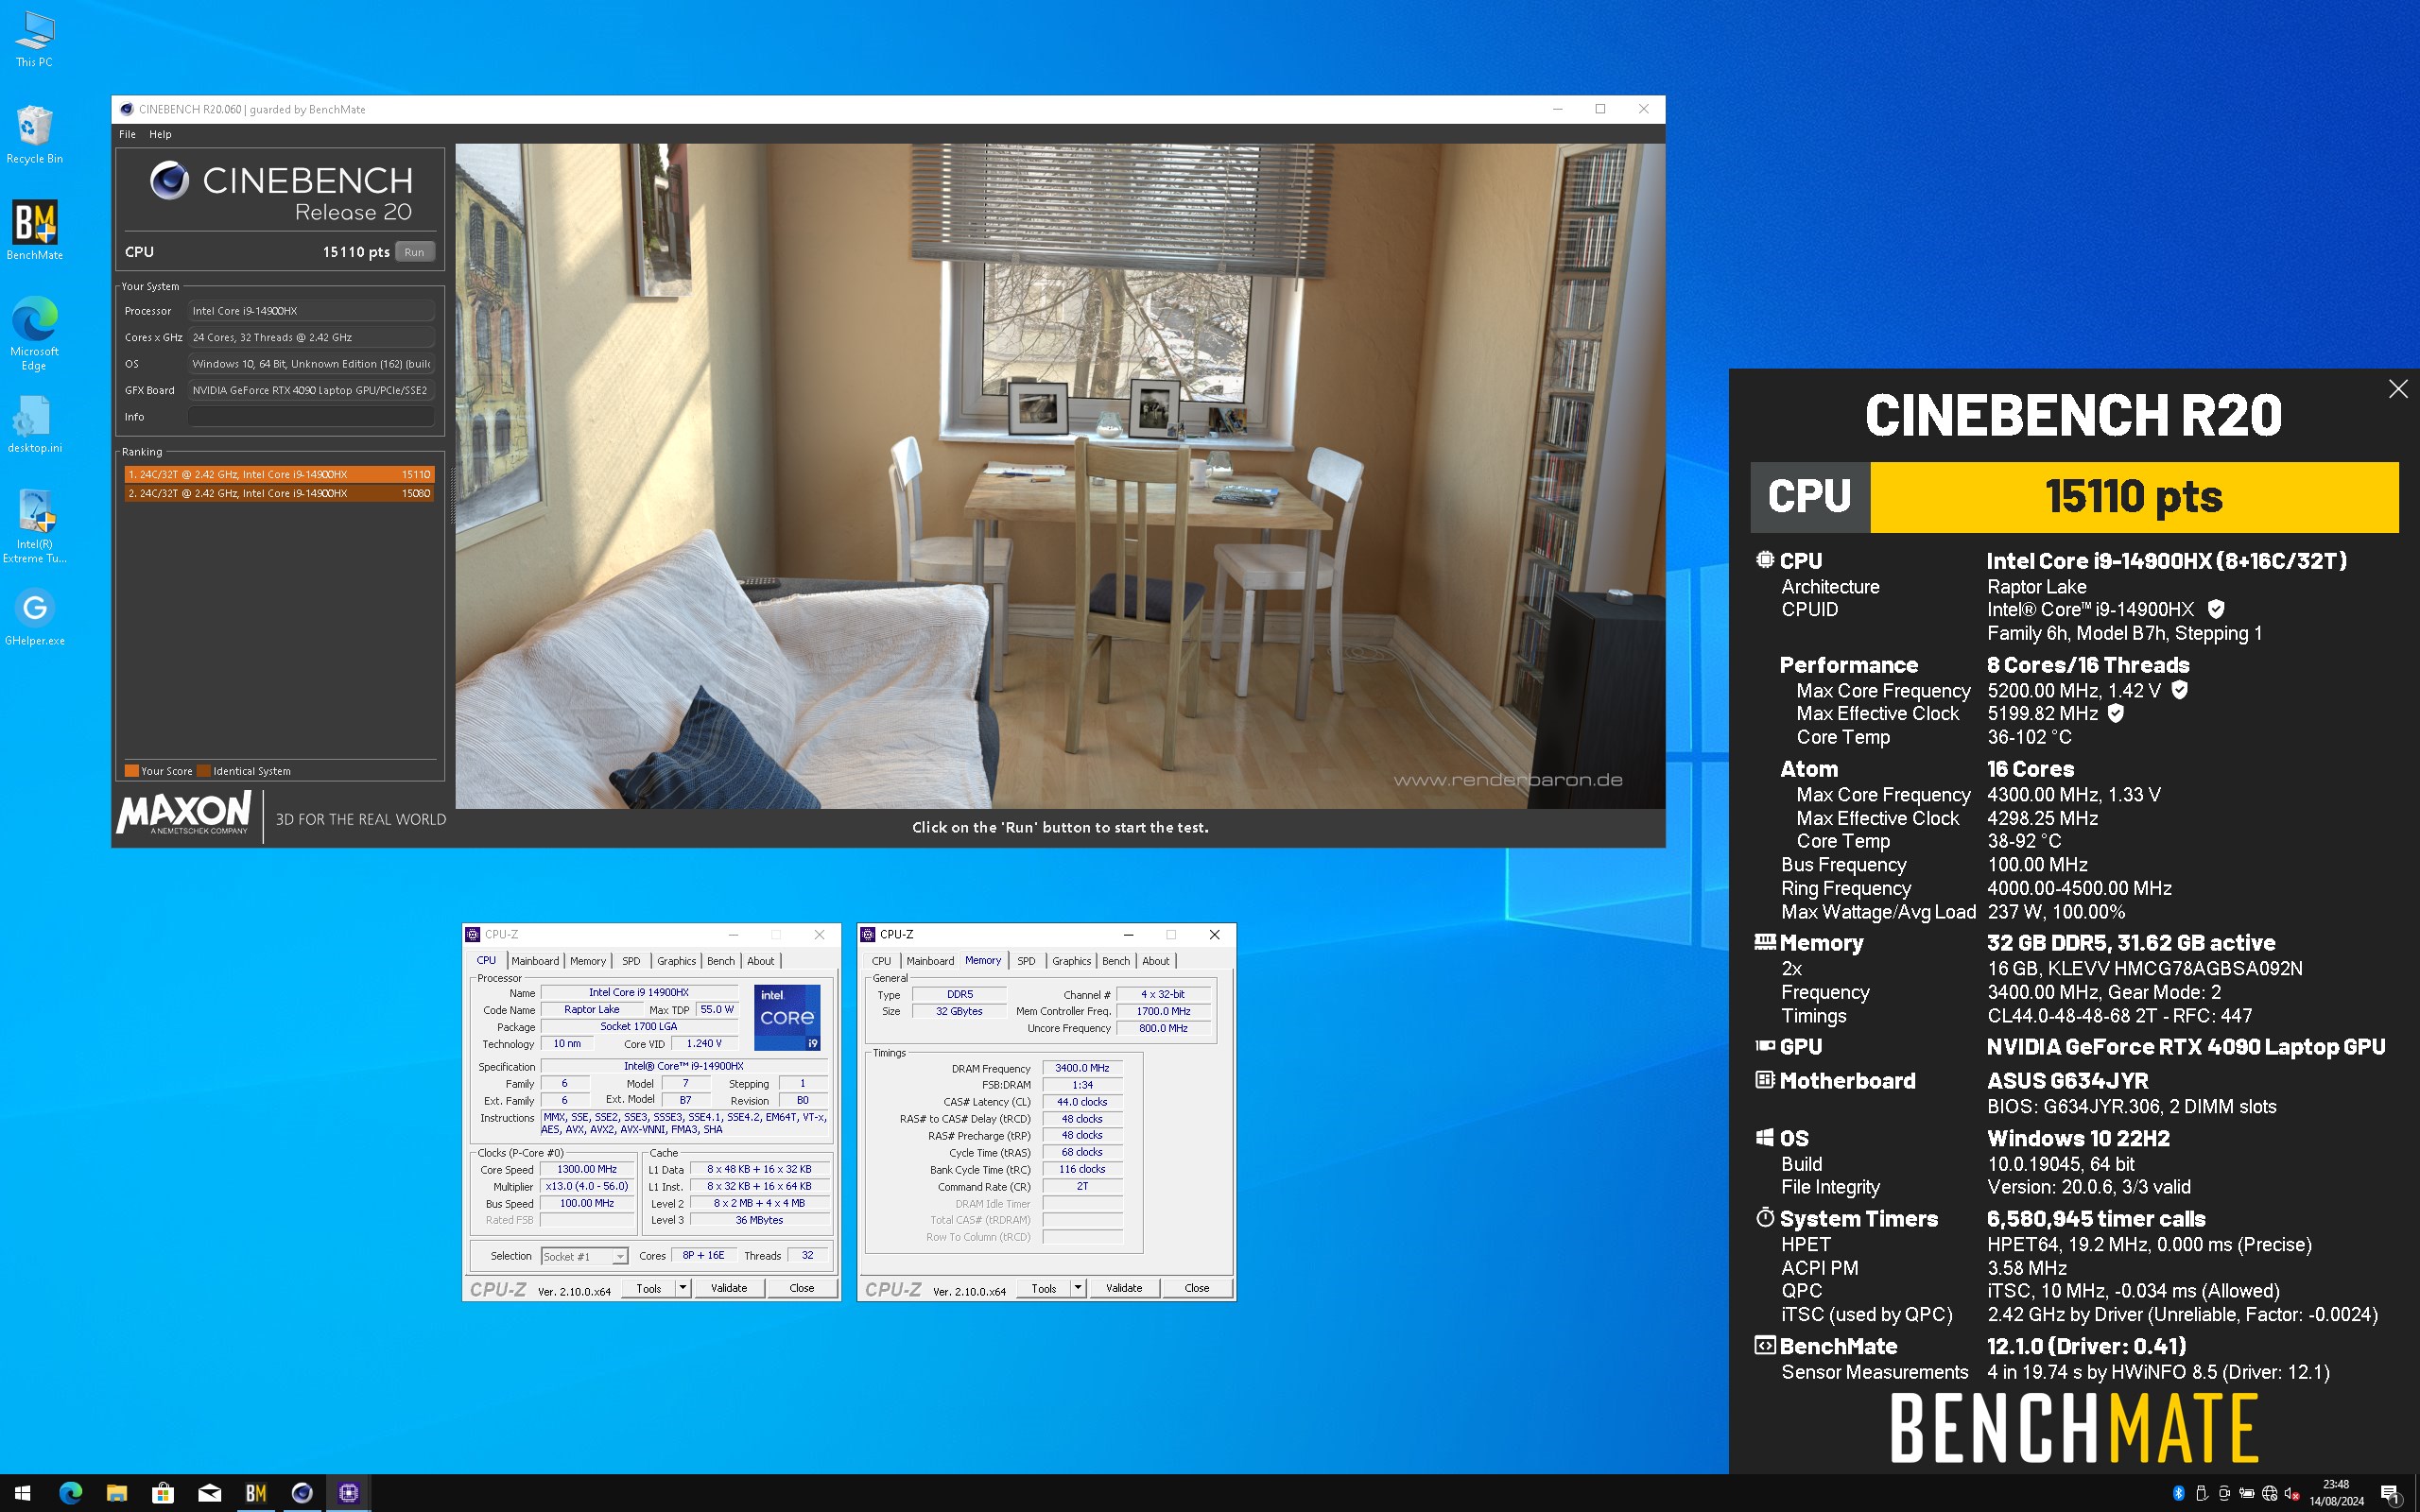Open About tab in right CPU-Z window

[x=1156, y=961]
